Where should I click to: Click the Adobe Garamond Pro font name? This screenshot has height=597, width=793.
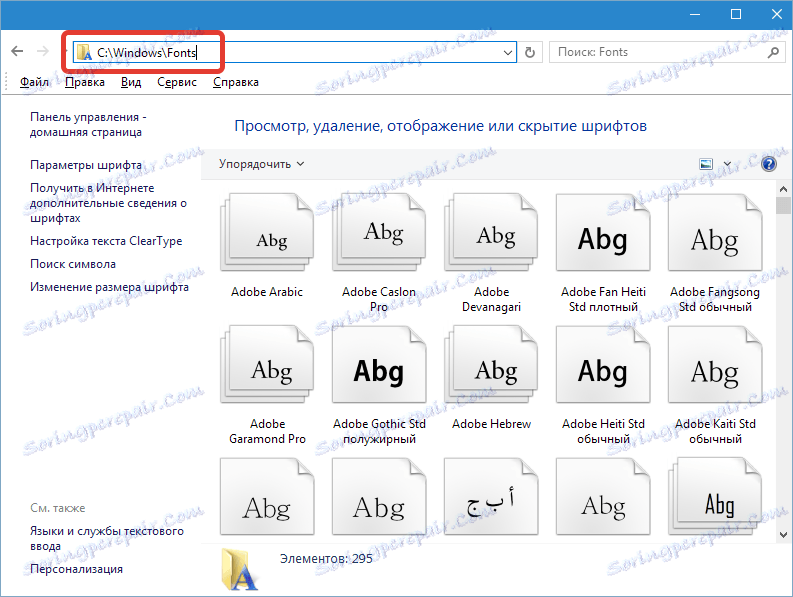[x=267, y=432]
